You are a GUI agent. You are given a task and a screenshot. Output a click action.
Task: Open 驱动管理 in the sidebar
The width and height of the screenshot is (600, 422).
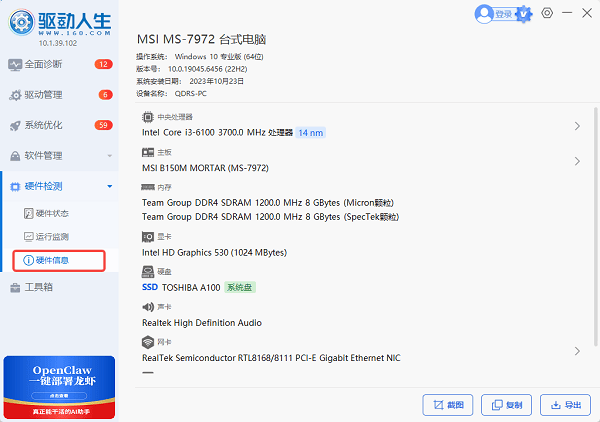tap(43, 95)
